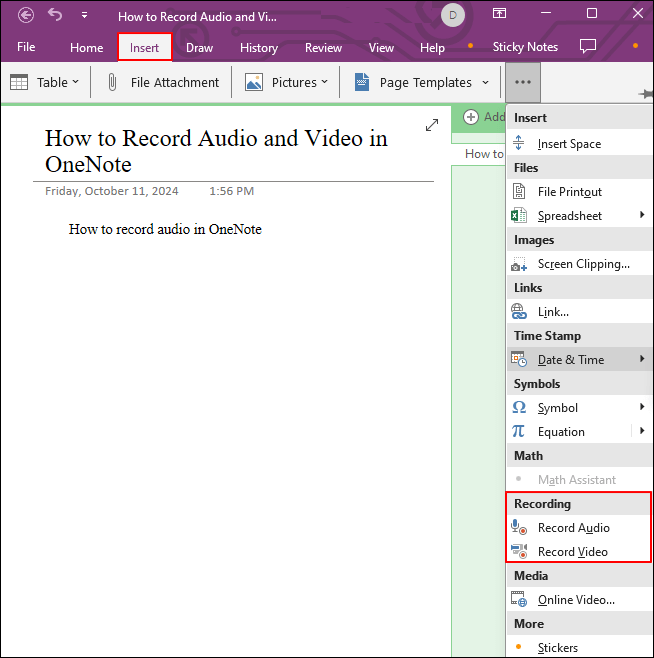Choose Record Video from the menu
This screenshot has height=658, width=654.
[x=579, y=551]
